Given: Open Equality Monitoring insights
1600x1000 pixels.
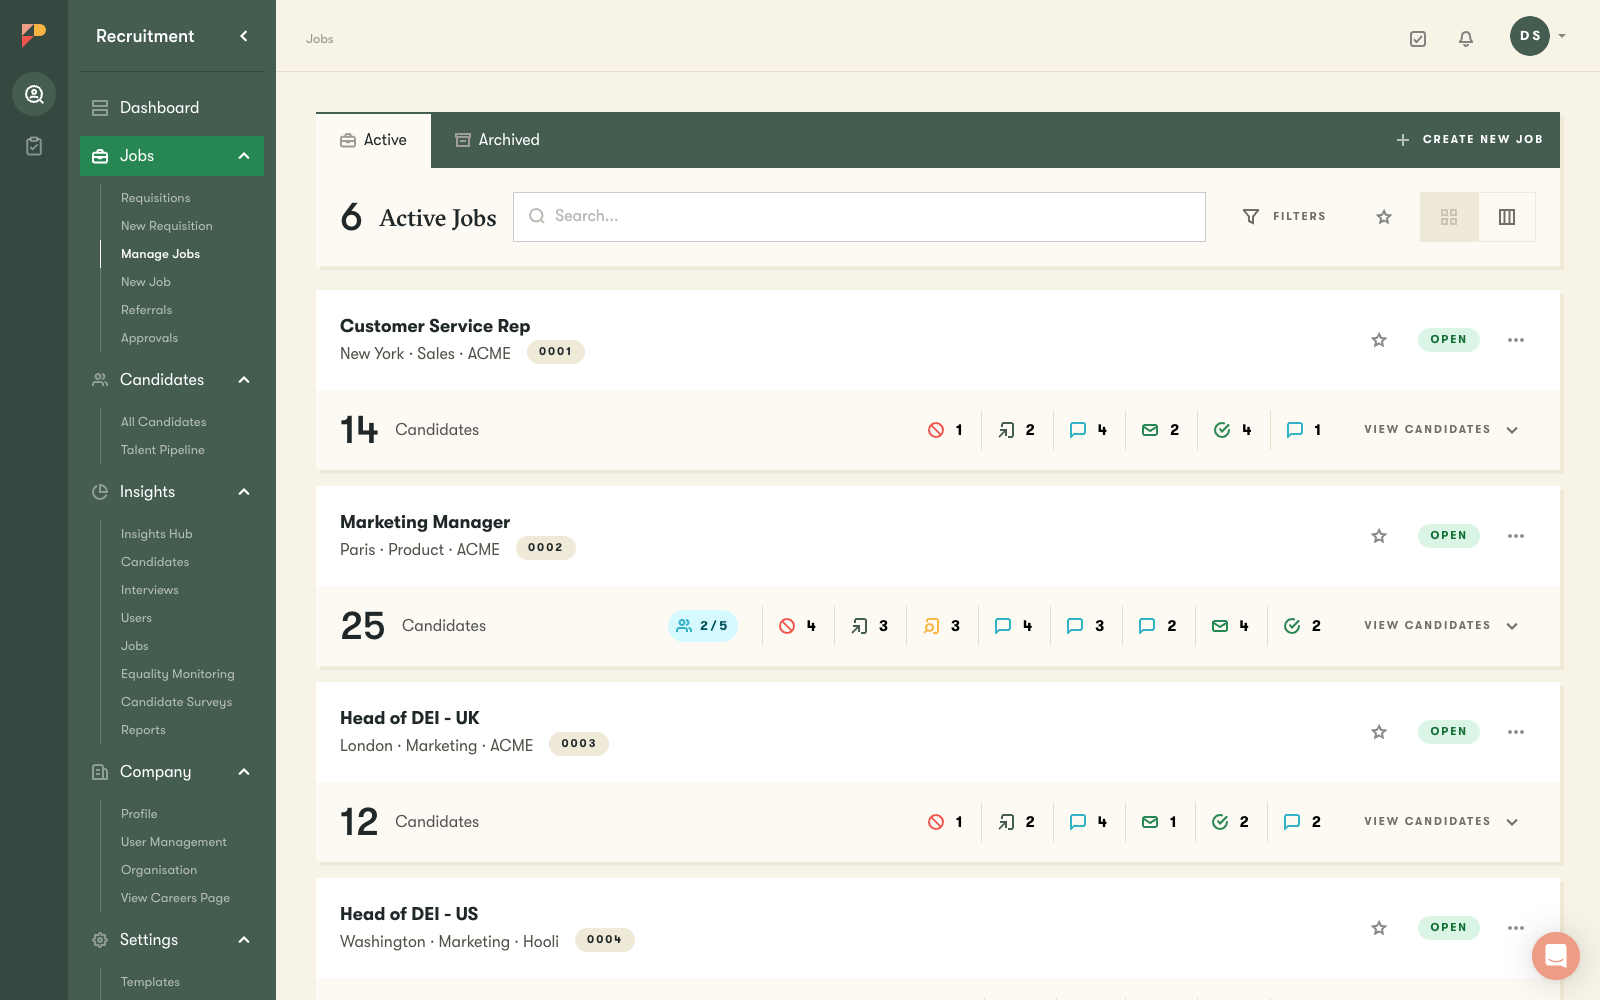Looking at the screenshot, I should pos(177,674).
